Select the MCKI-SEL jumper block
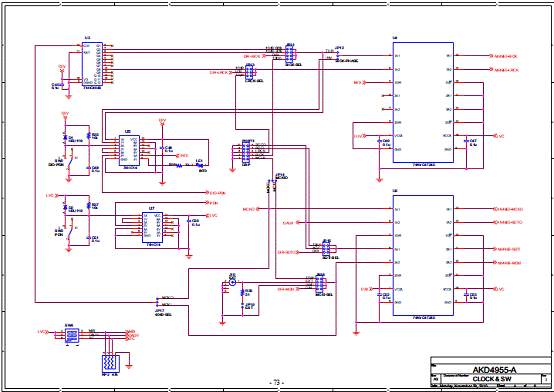 tap(319, 283)
